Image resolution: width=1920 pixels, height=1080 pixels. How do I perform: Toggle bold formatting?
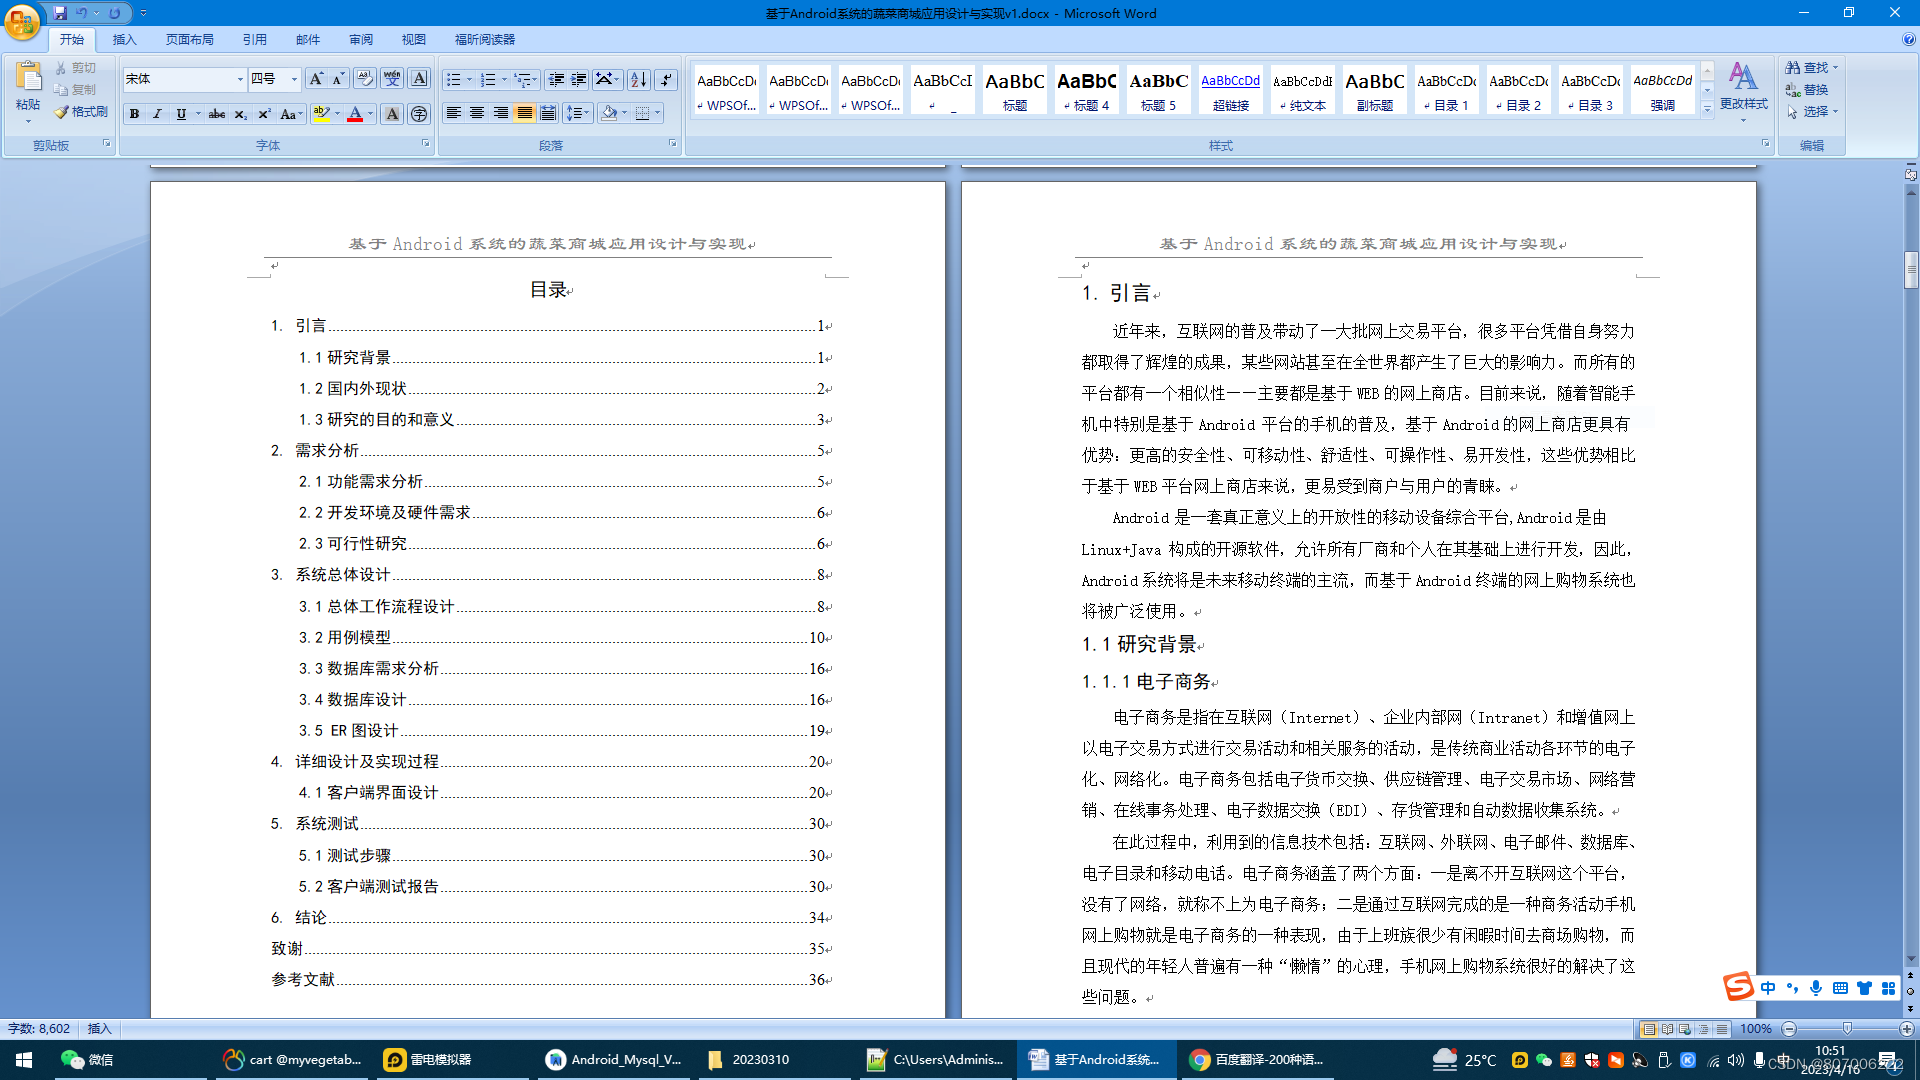(134, 114)
